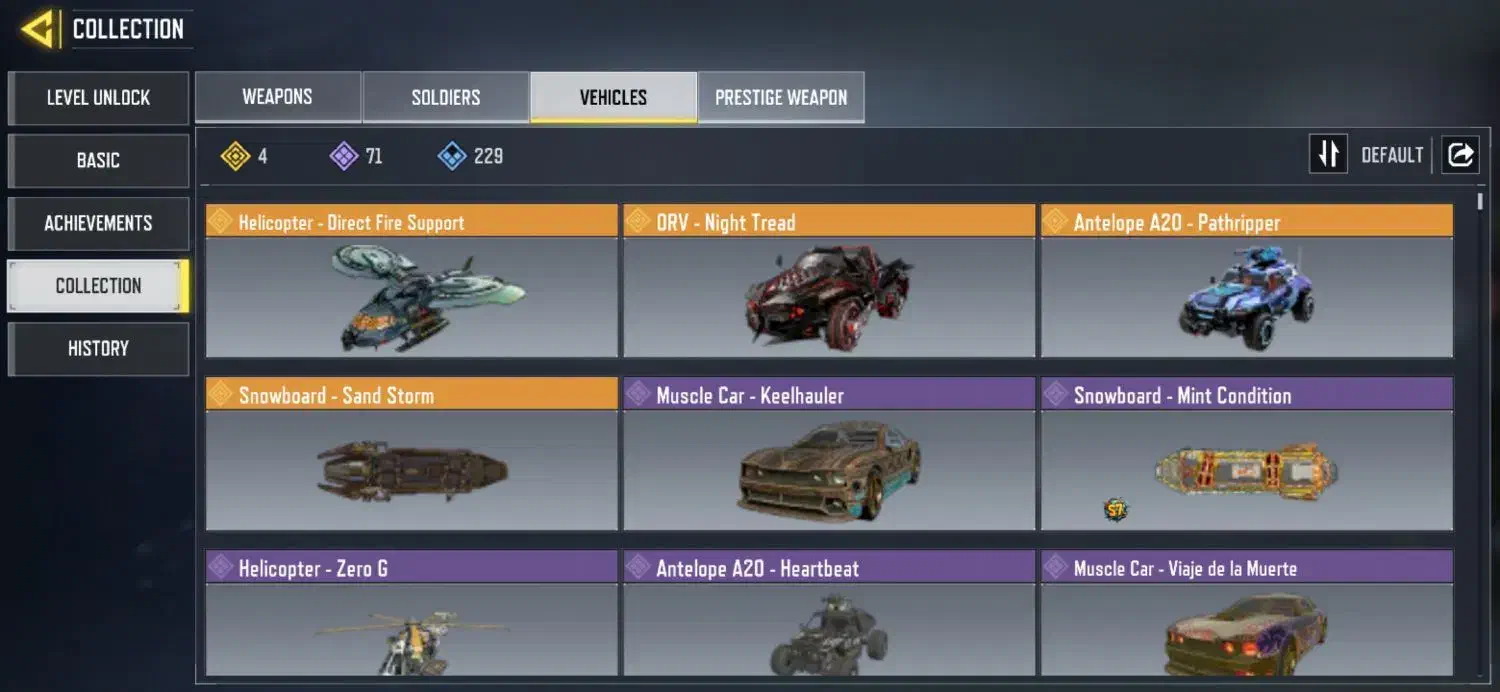Select the Basic sidebar button
This screenshot has width=1500, height=692.
(x=98, y=161)
